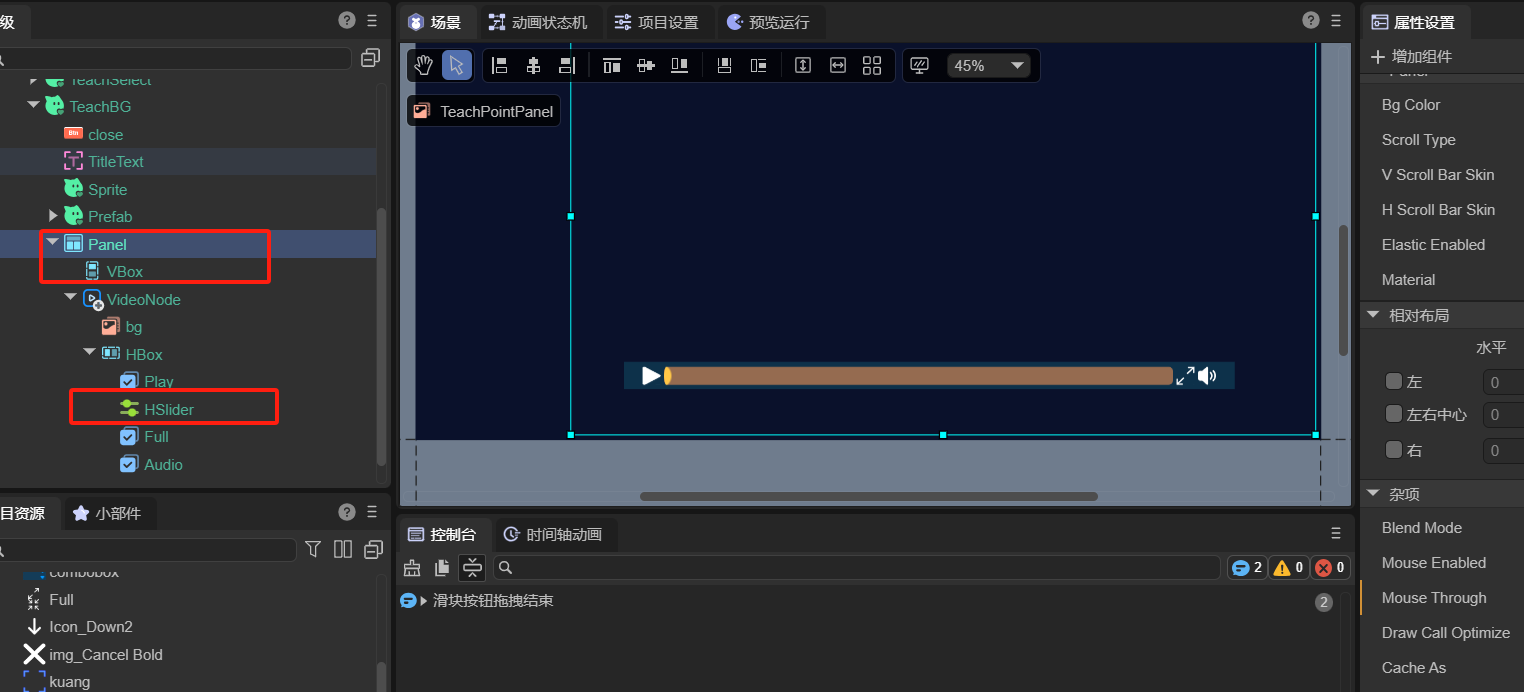Image resolution: width=1524 pixels, height=692 pixels.
Task: Click the four-squares grid toolbar icon
Action: coord(872,66)
